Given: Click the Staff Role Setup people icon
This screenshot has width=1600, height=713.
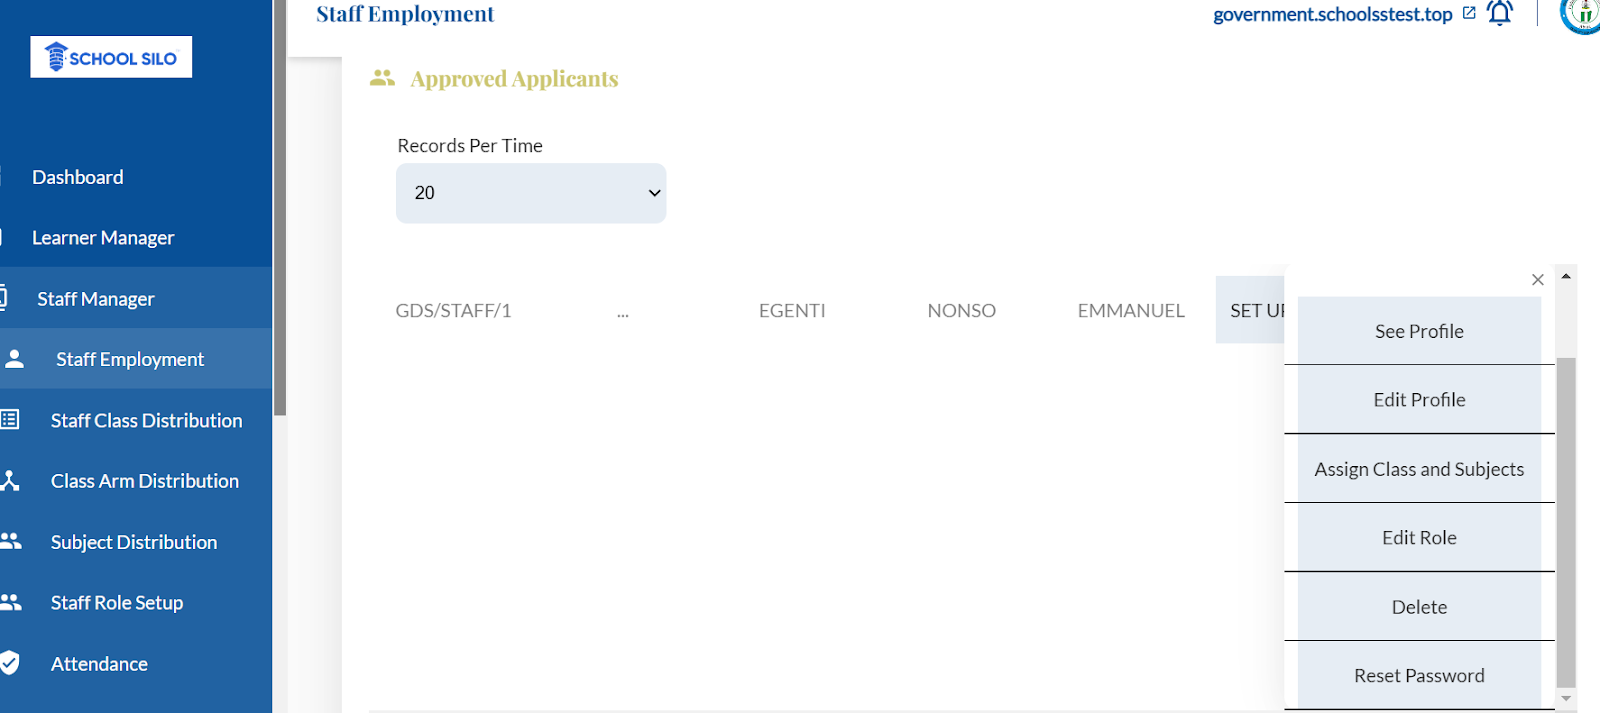Looking at the screenshot, I should coord(10,602).
